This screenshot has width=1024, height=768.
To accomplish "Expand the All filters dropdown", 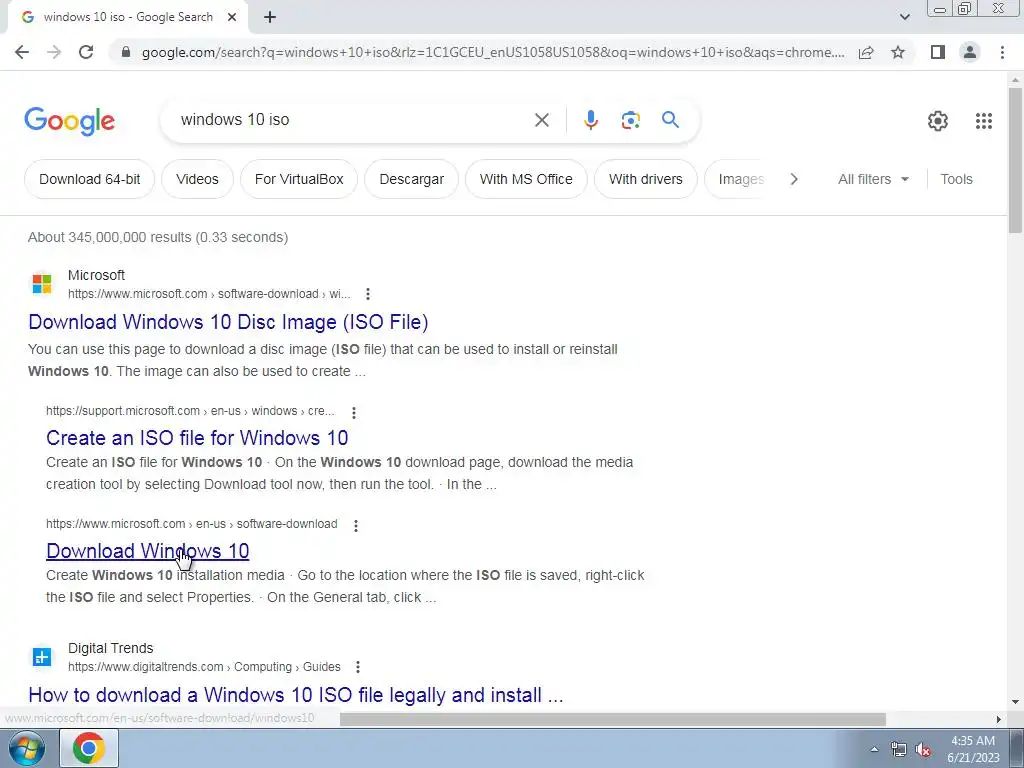I will pos(873,179).
